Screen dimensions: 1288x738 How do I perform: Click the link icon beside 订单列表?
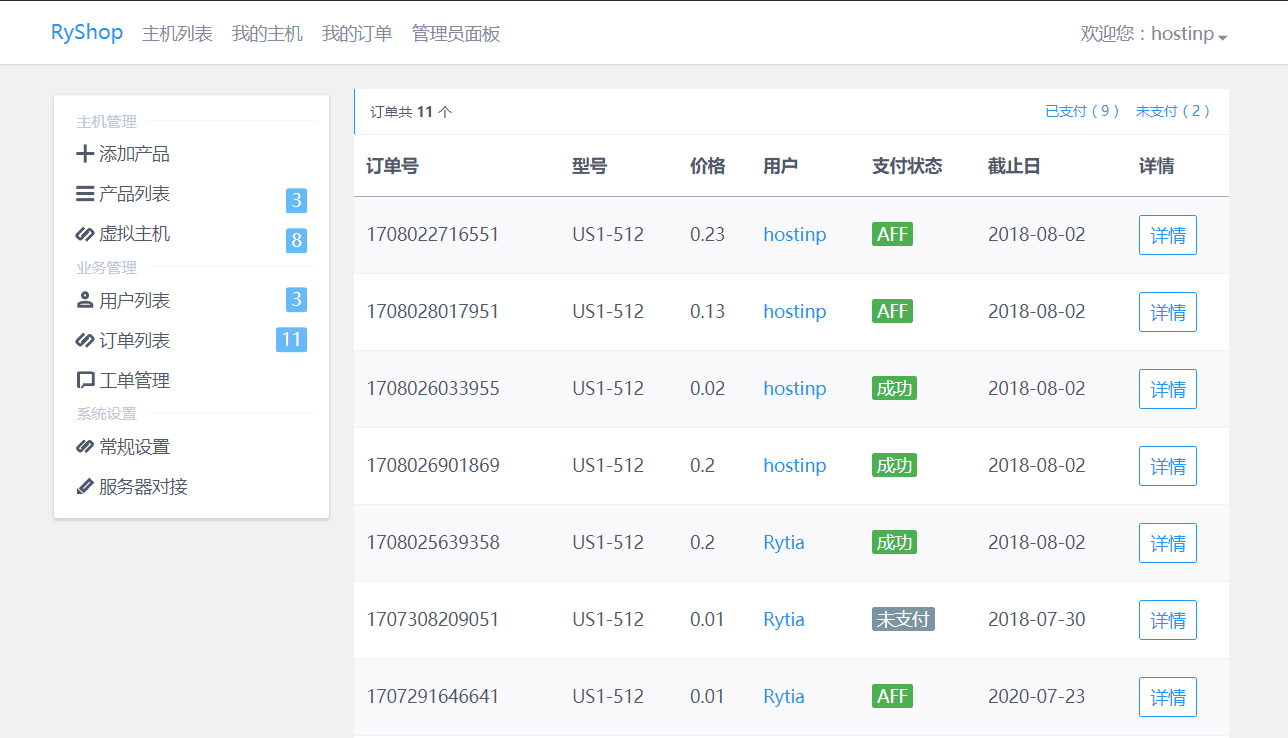(x=85, y=340)
